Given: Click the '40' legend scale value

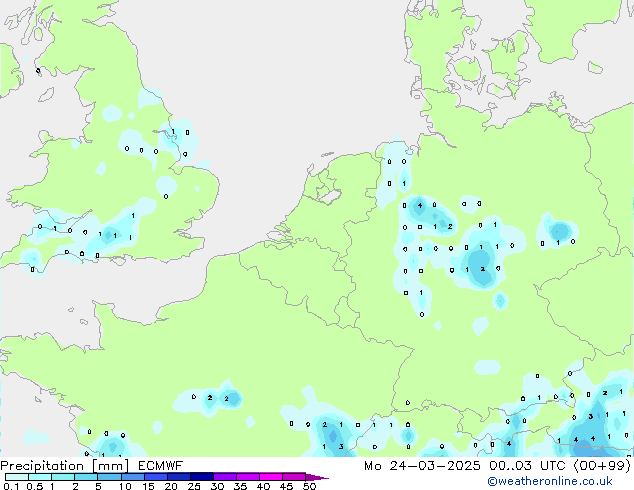Looking at the screenshot, I should tap(263, 486).
